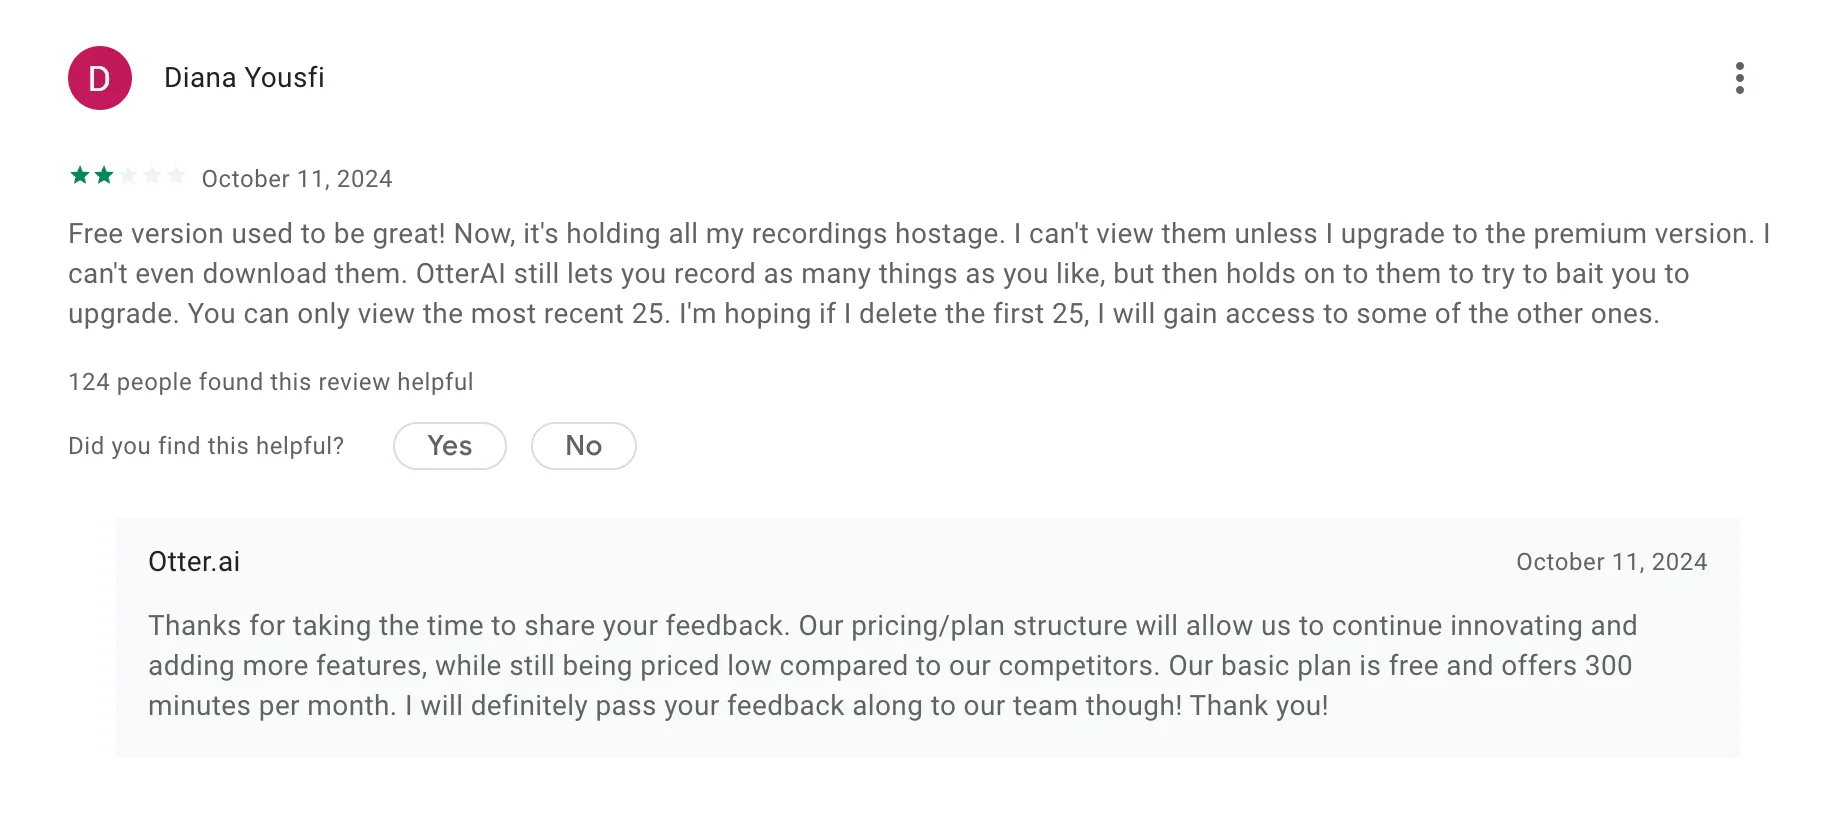
Task: Click the third grey rating star
Action: tap(128, 176)
